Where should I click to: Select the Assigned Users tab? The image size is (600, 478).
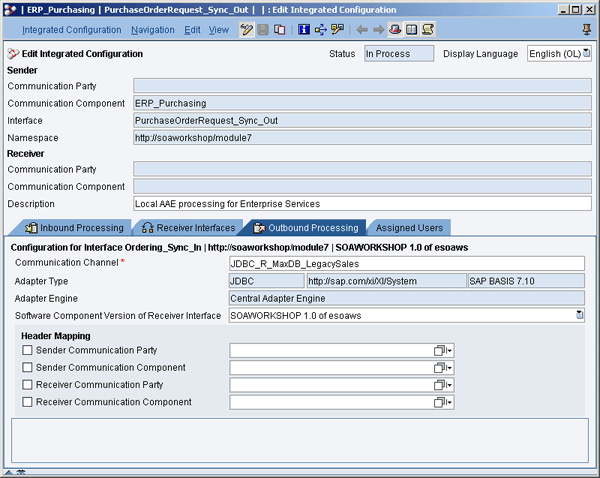tap(408, 228)
